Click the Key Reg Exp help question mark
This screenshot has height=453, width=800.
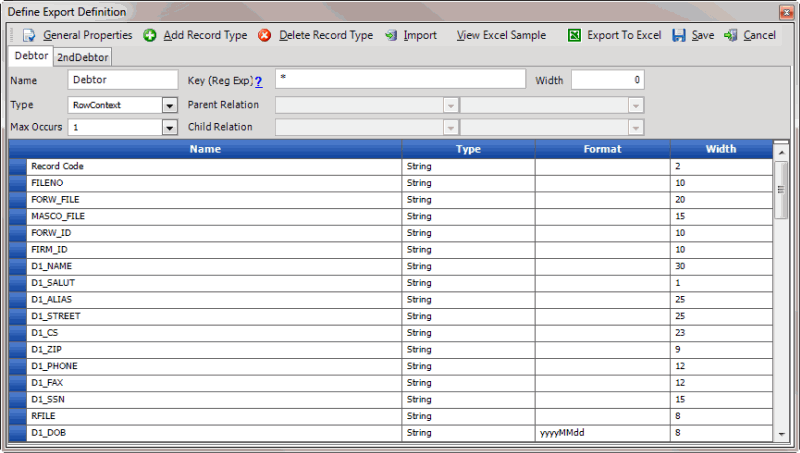tap(258, 81)
